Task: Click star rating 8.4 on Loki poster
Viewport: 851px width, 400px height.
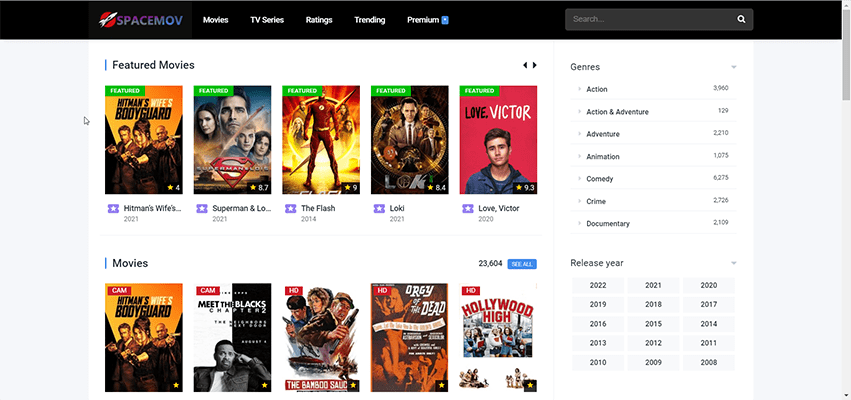Action: (x=437, y=188)
